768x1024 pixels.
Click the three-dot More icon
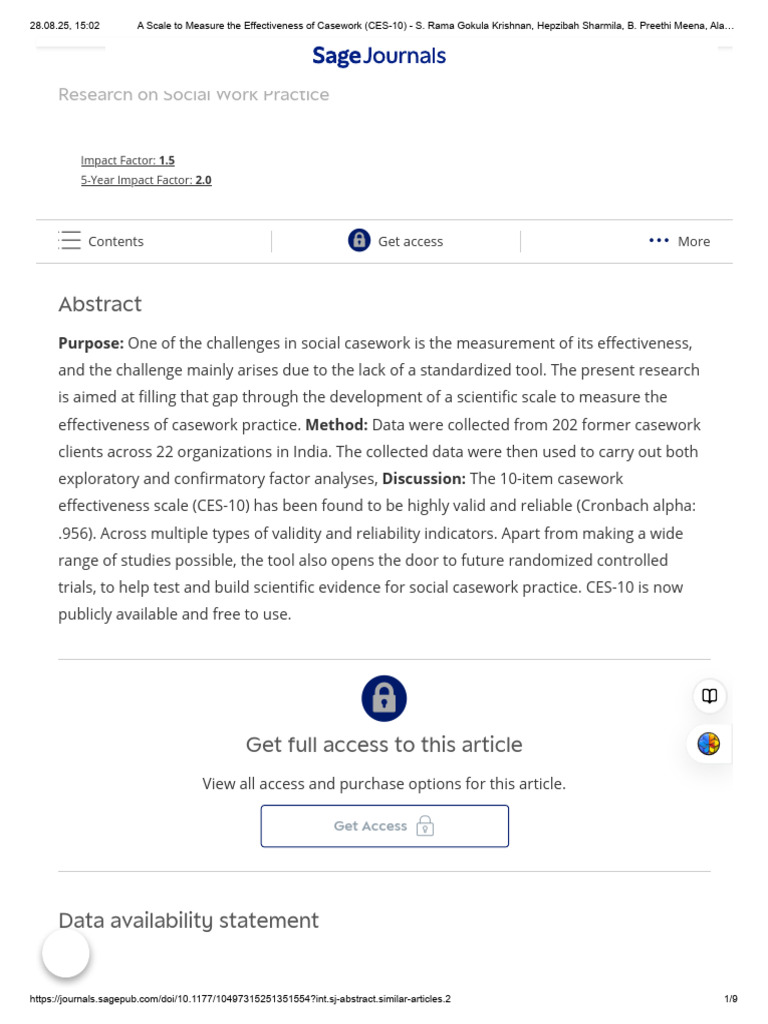(659, 241)
